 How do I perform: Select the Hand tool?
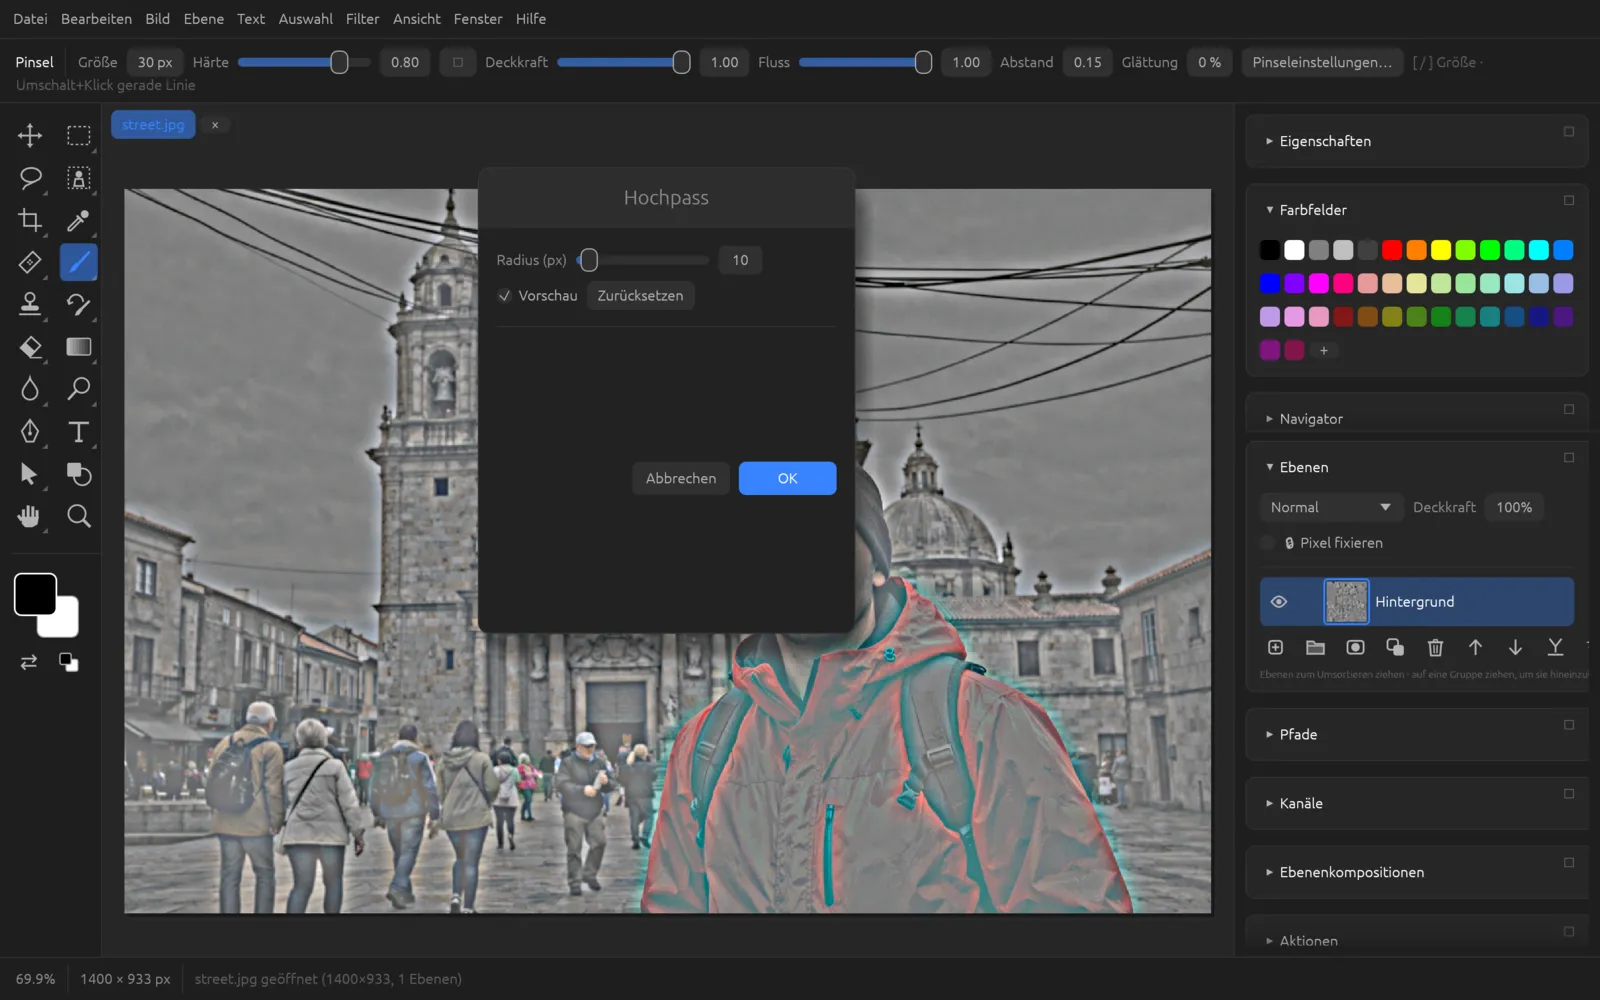coord(30,516)
